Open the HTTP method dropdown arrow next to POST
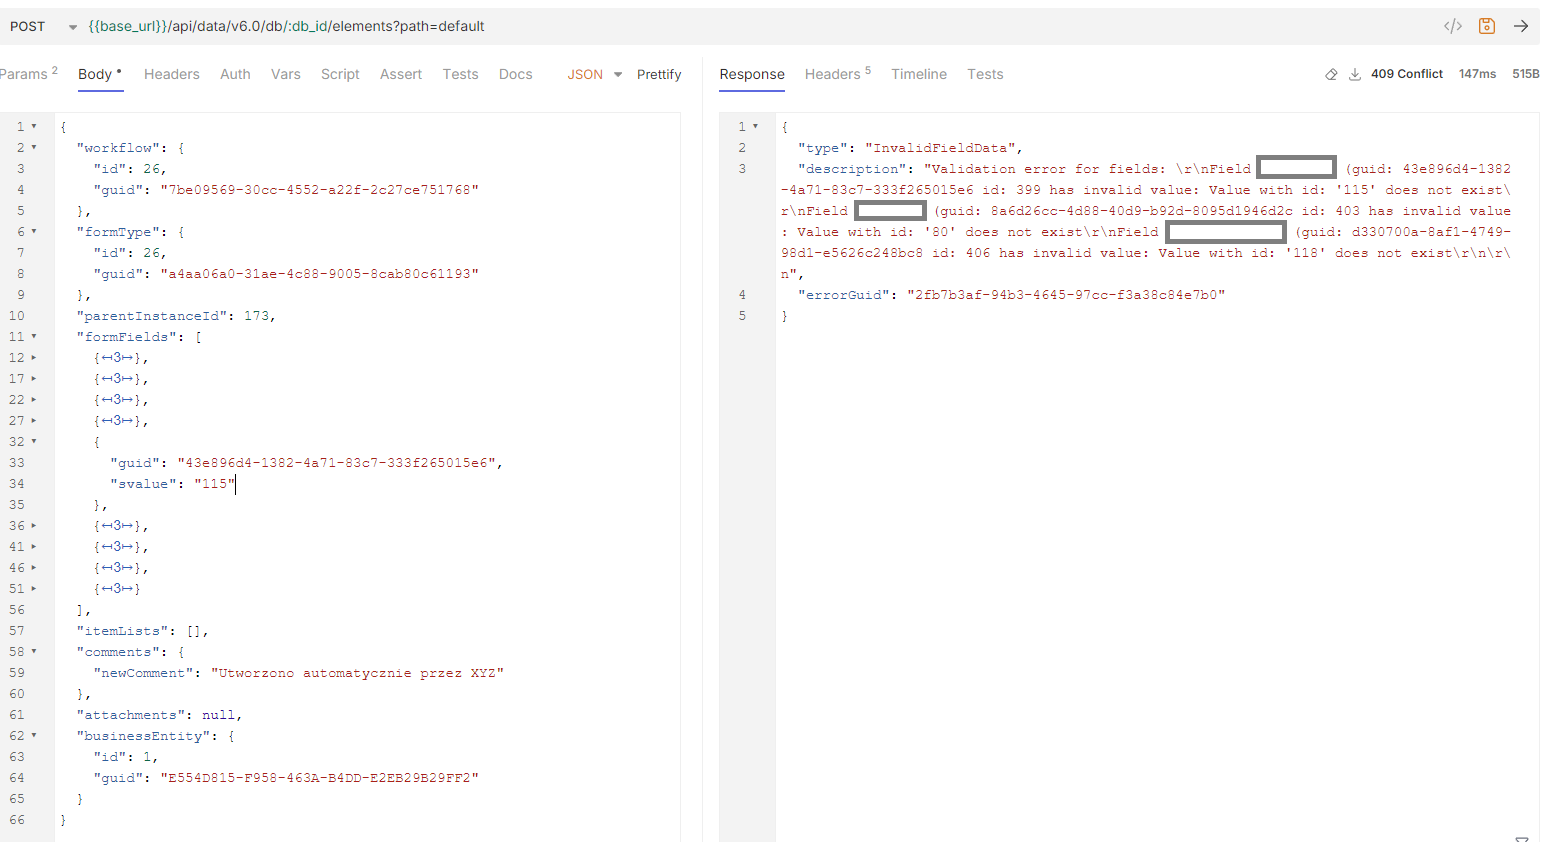 click(73, 27)
